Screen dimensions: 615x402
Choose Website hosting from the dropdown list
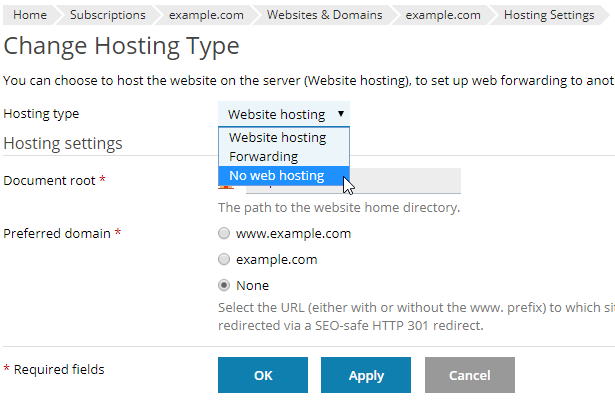click(x=277, y=138)
